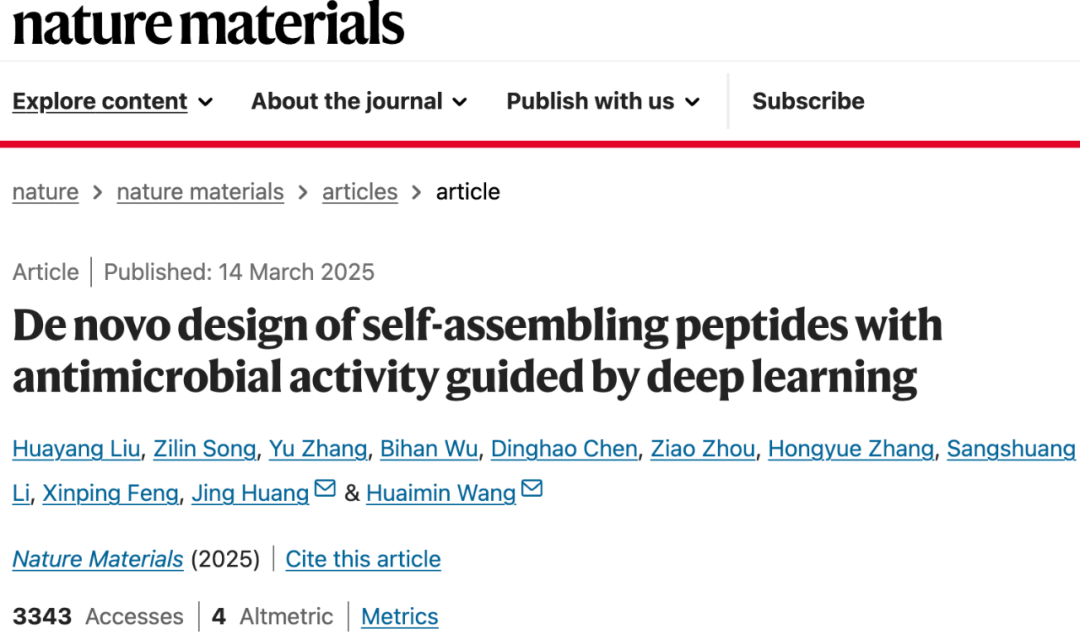The image size is (1080, 640).
Task: Open Hongyue Zhang author link
Action: 851,449
